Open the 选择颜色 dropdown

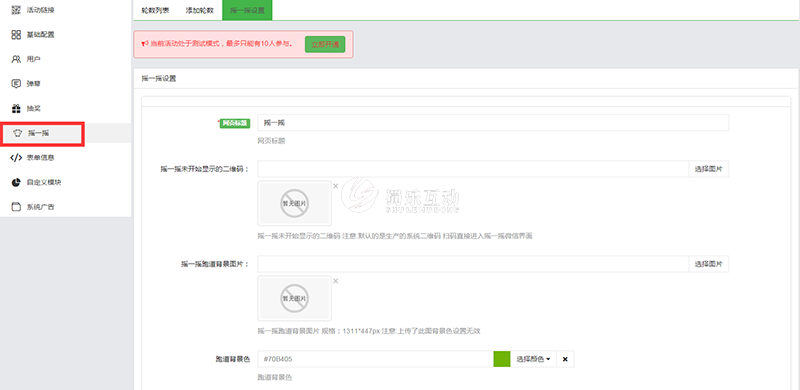coord(533,359)
